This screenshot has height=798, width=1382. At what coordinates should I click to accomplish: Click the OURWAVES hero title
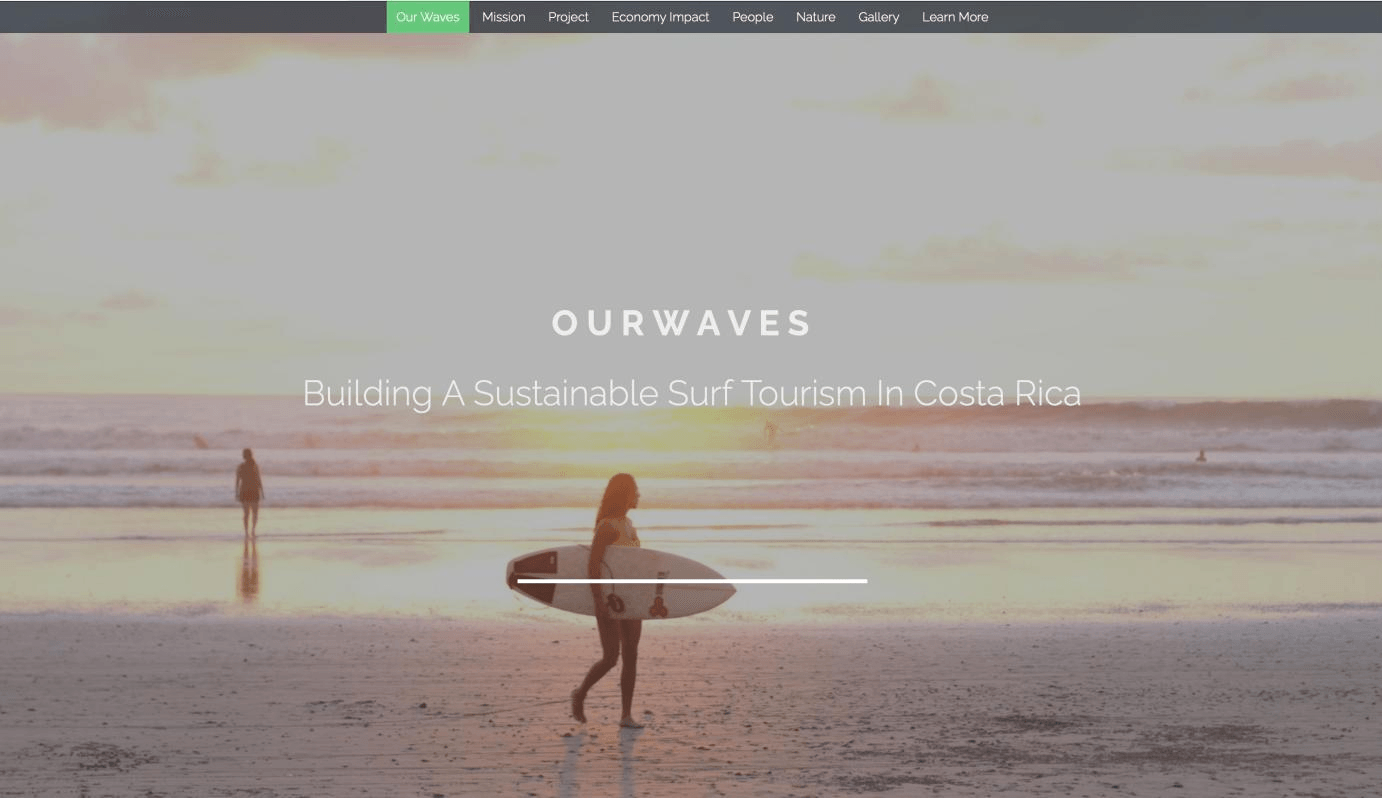pyautogui.click(x=683, y=323)
